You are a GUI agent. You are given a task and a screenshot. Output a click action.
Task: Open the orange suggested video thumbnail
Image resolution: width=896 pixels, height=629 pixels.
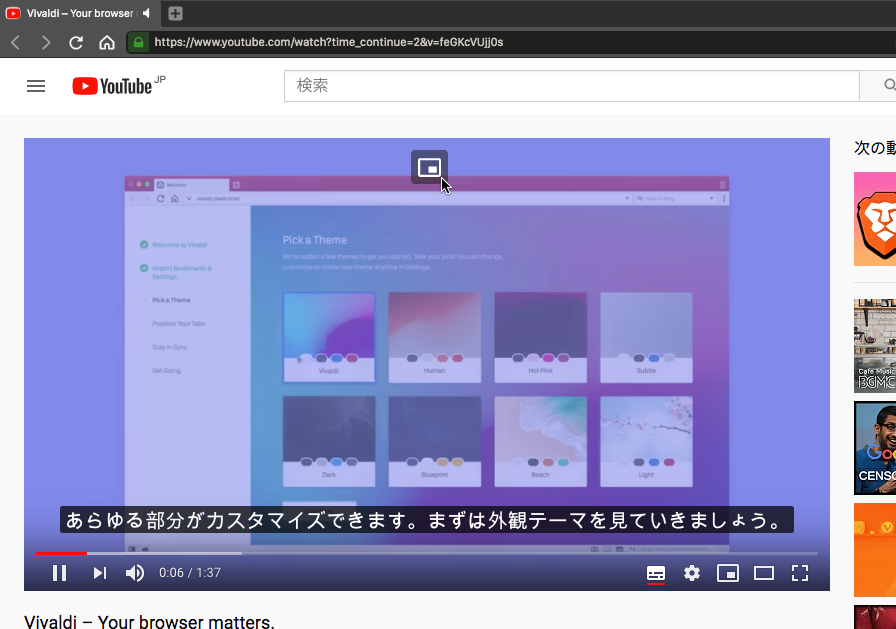(875, 550)
